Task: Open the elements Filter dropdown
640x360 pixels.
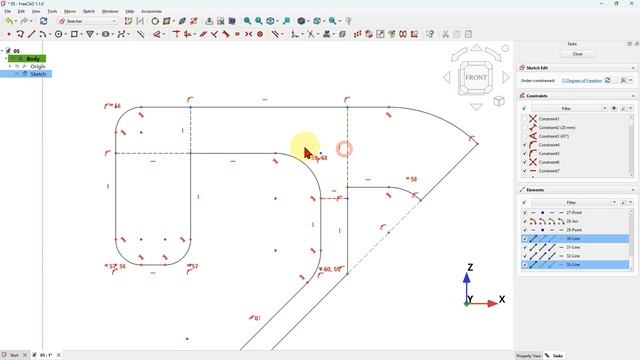Action: point(574,202)
